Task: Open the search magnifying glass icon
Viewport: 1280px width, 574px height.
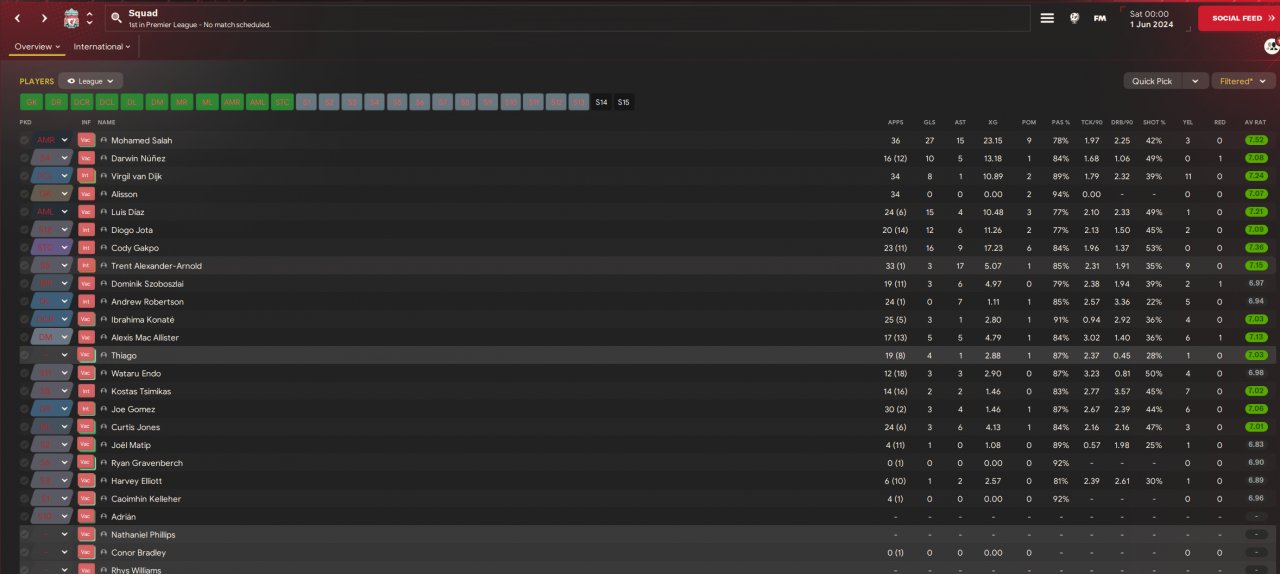Action: (116, 18)
